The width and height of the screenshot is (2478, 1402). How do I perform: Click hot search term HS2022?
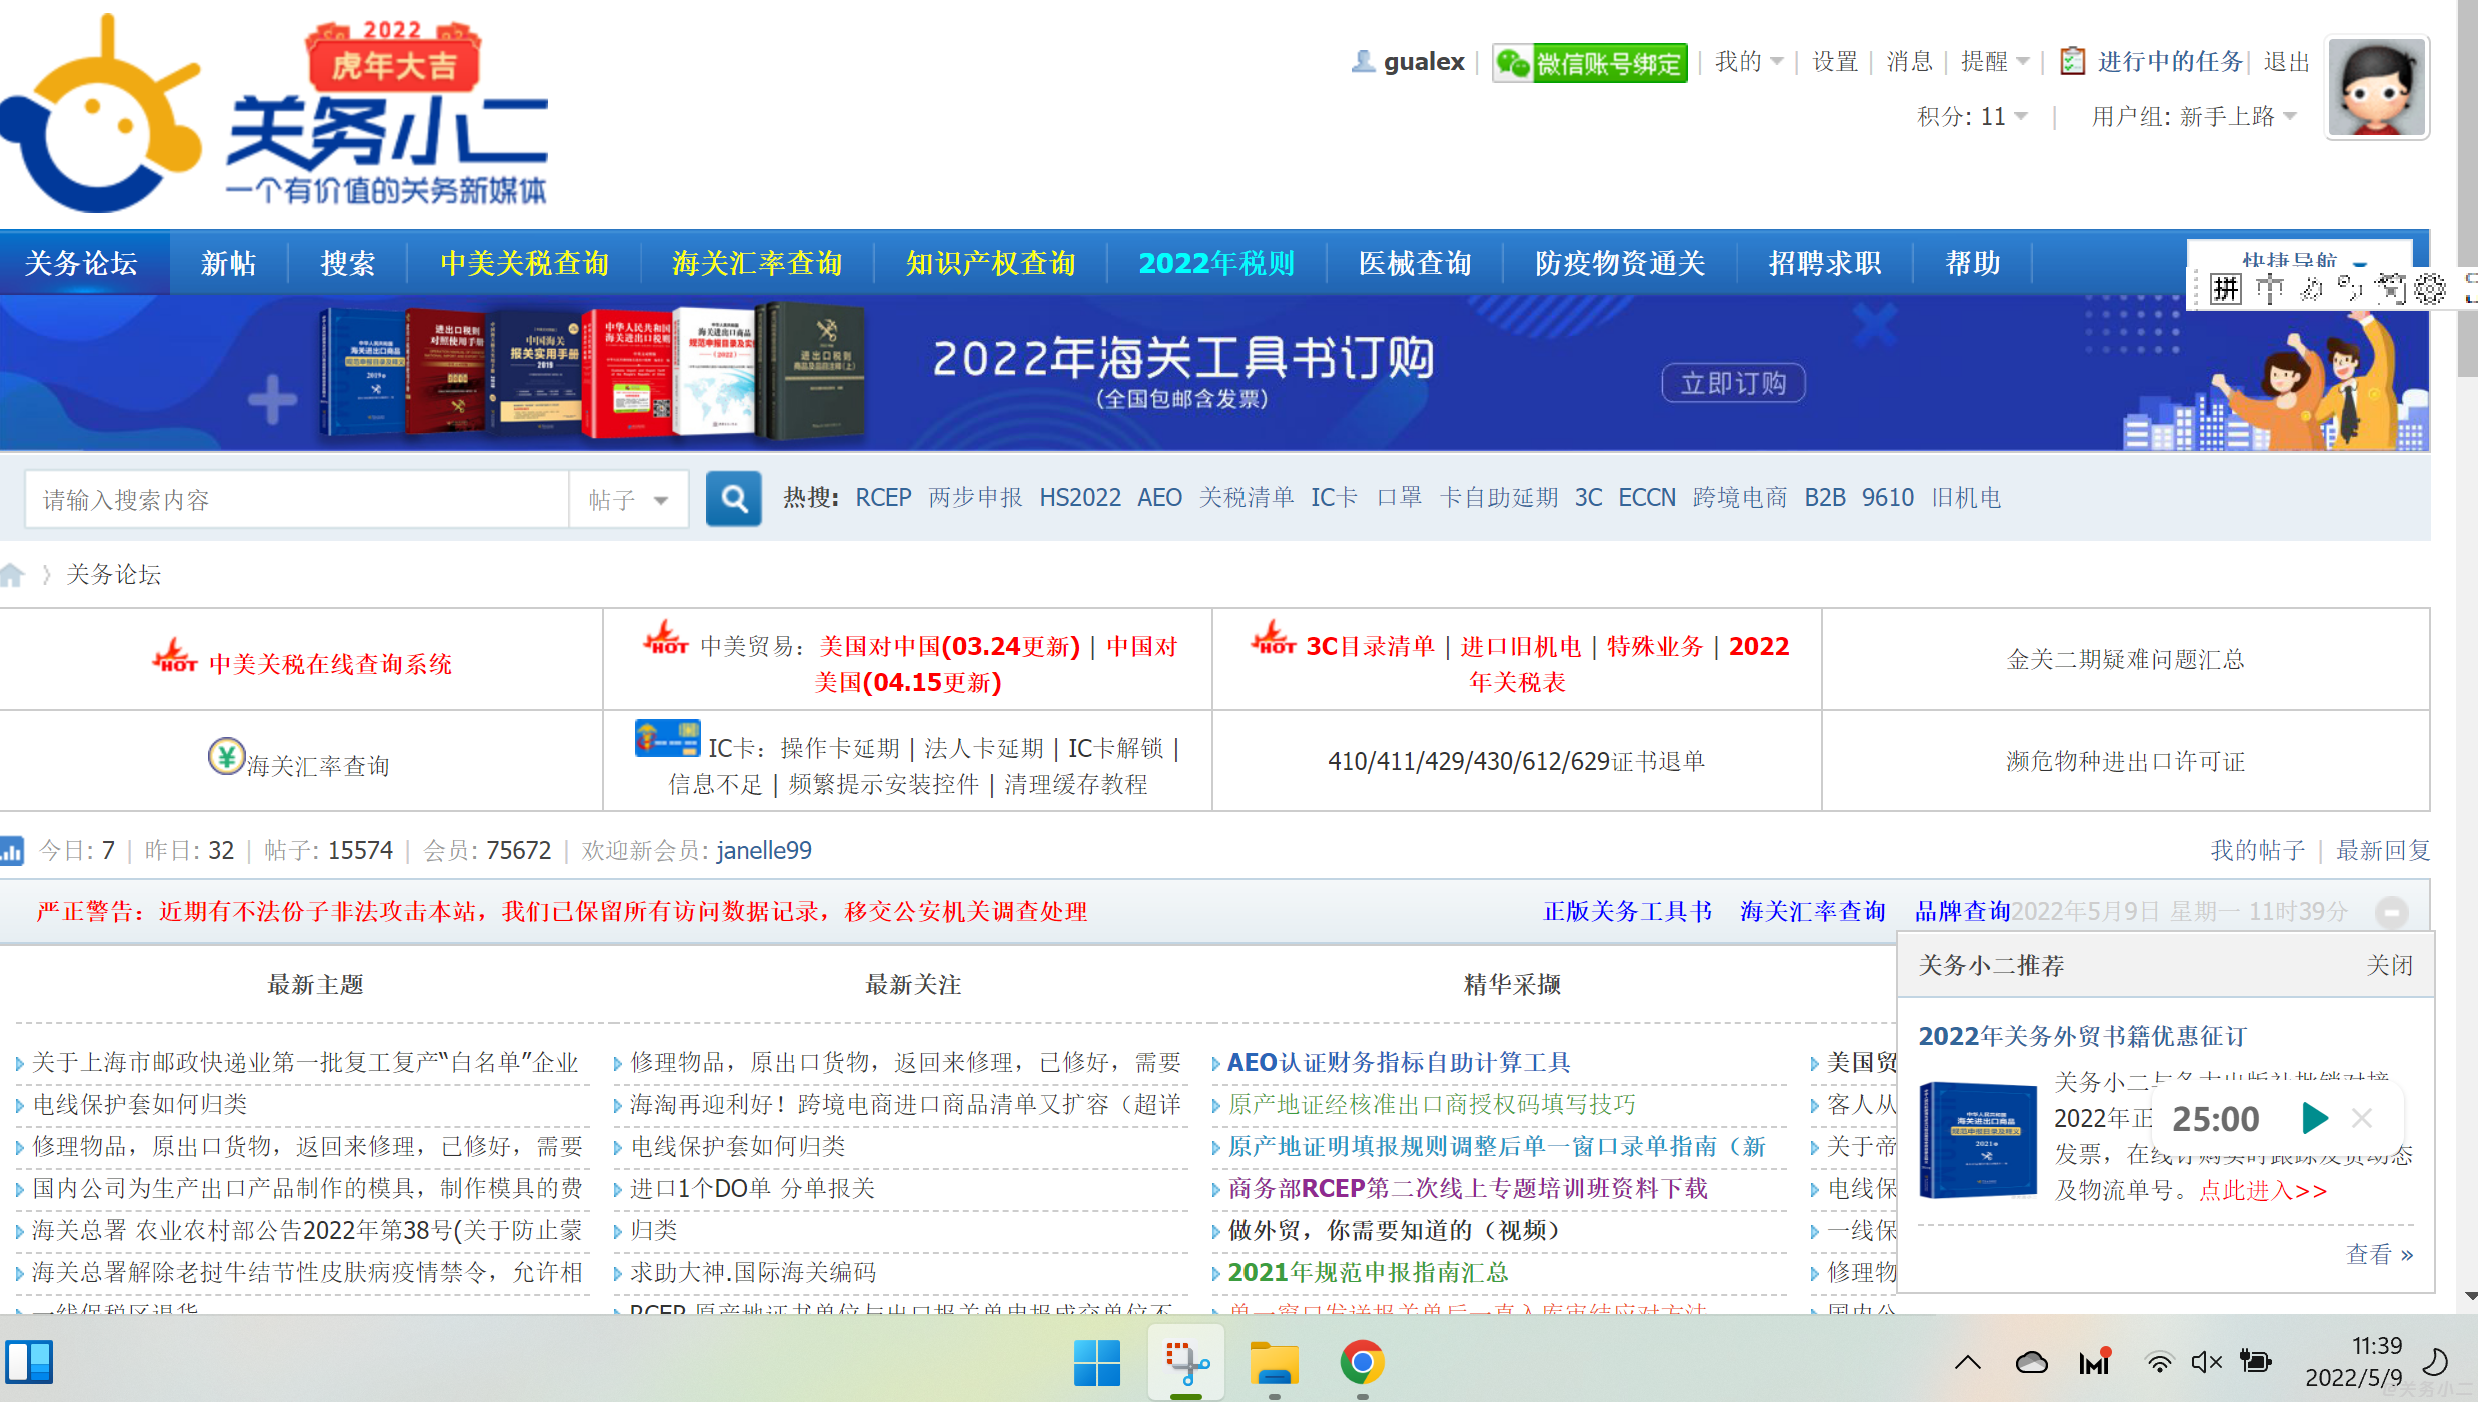pos(1080,498)
